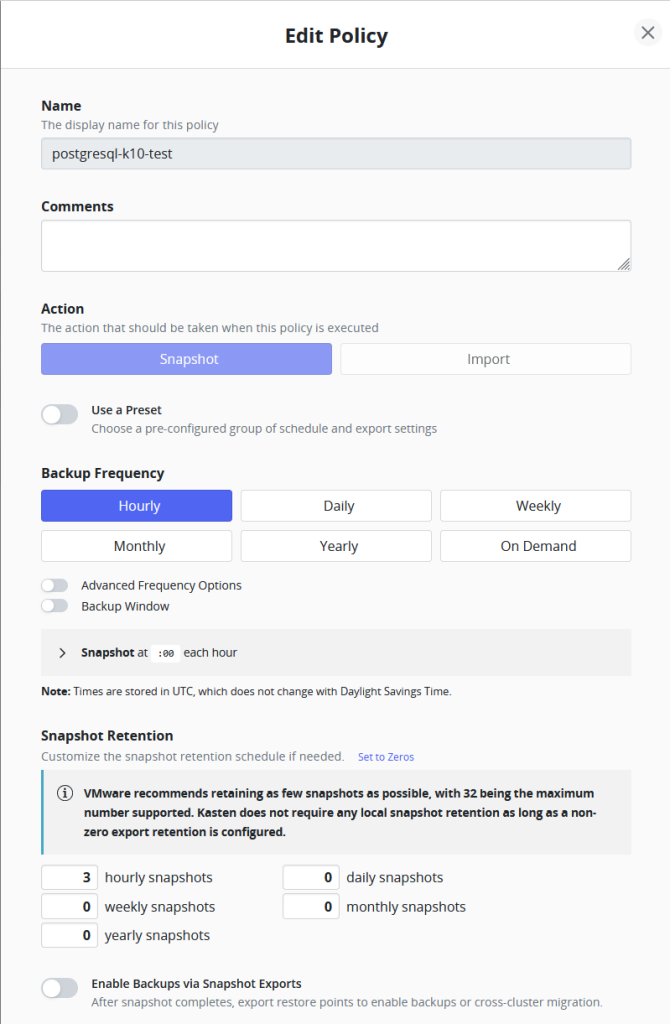Close the Edit Policy dialog
Viewport: 670px width, 1024px height.
pyautogui.click(x=647, y=33)
